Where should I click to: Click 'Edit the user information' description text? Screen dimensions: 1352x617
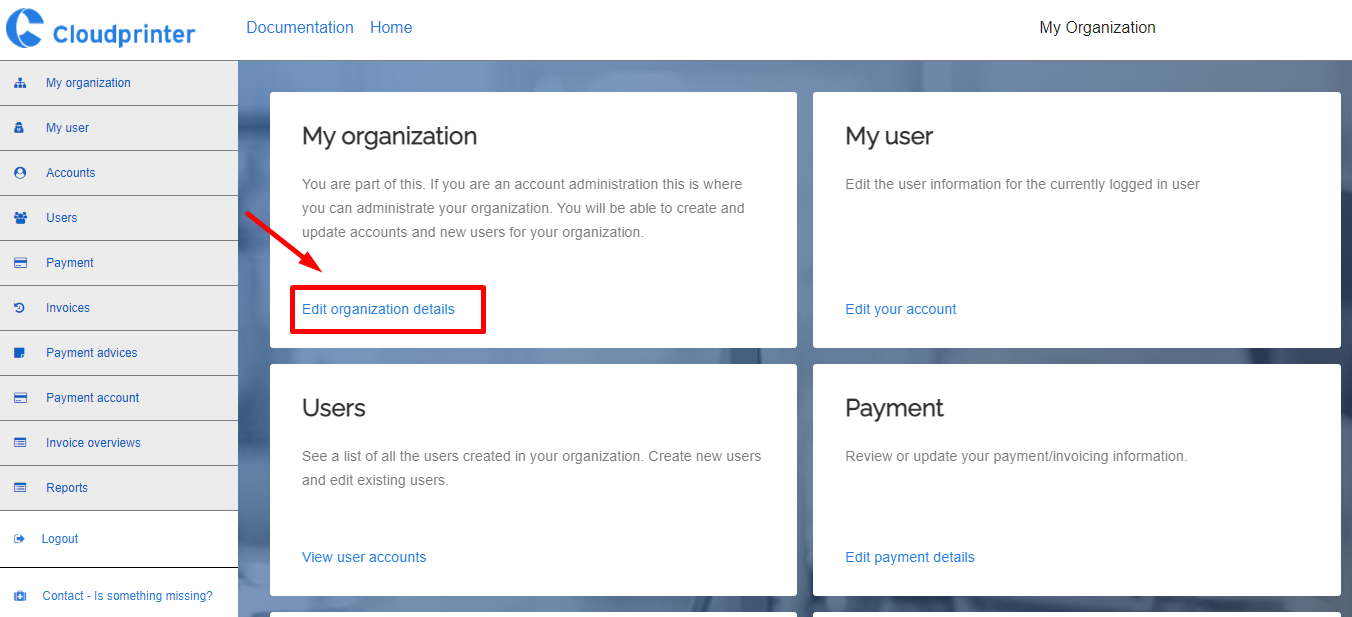point(1022,184)
